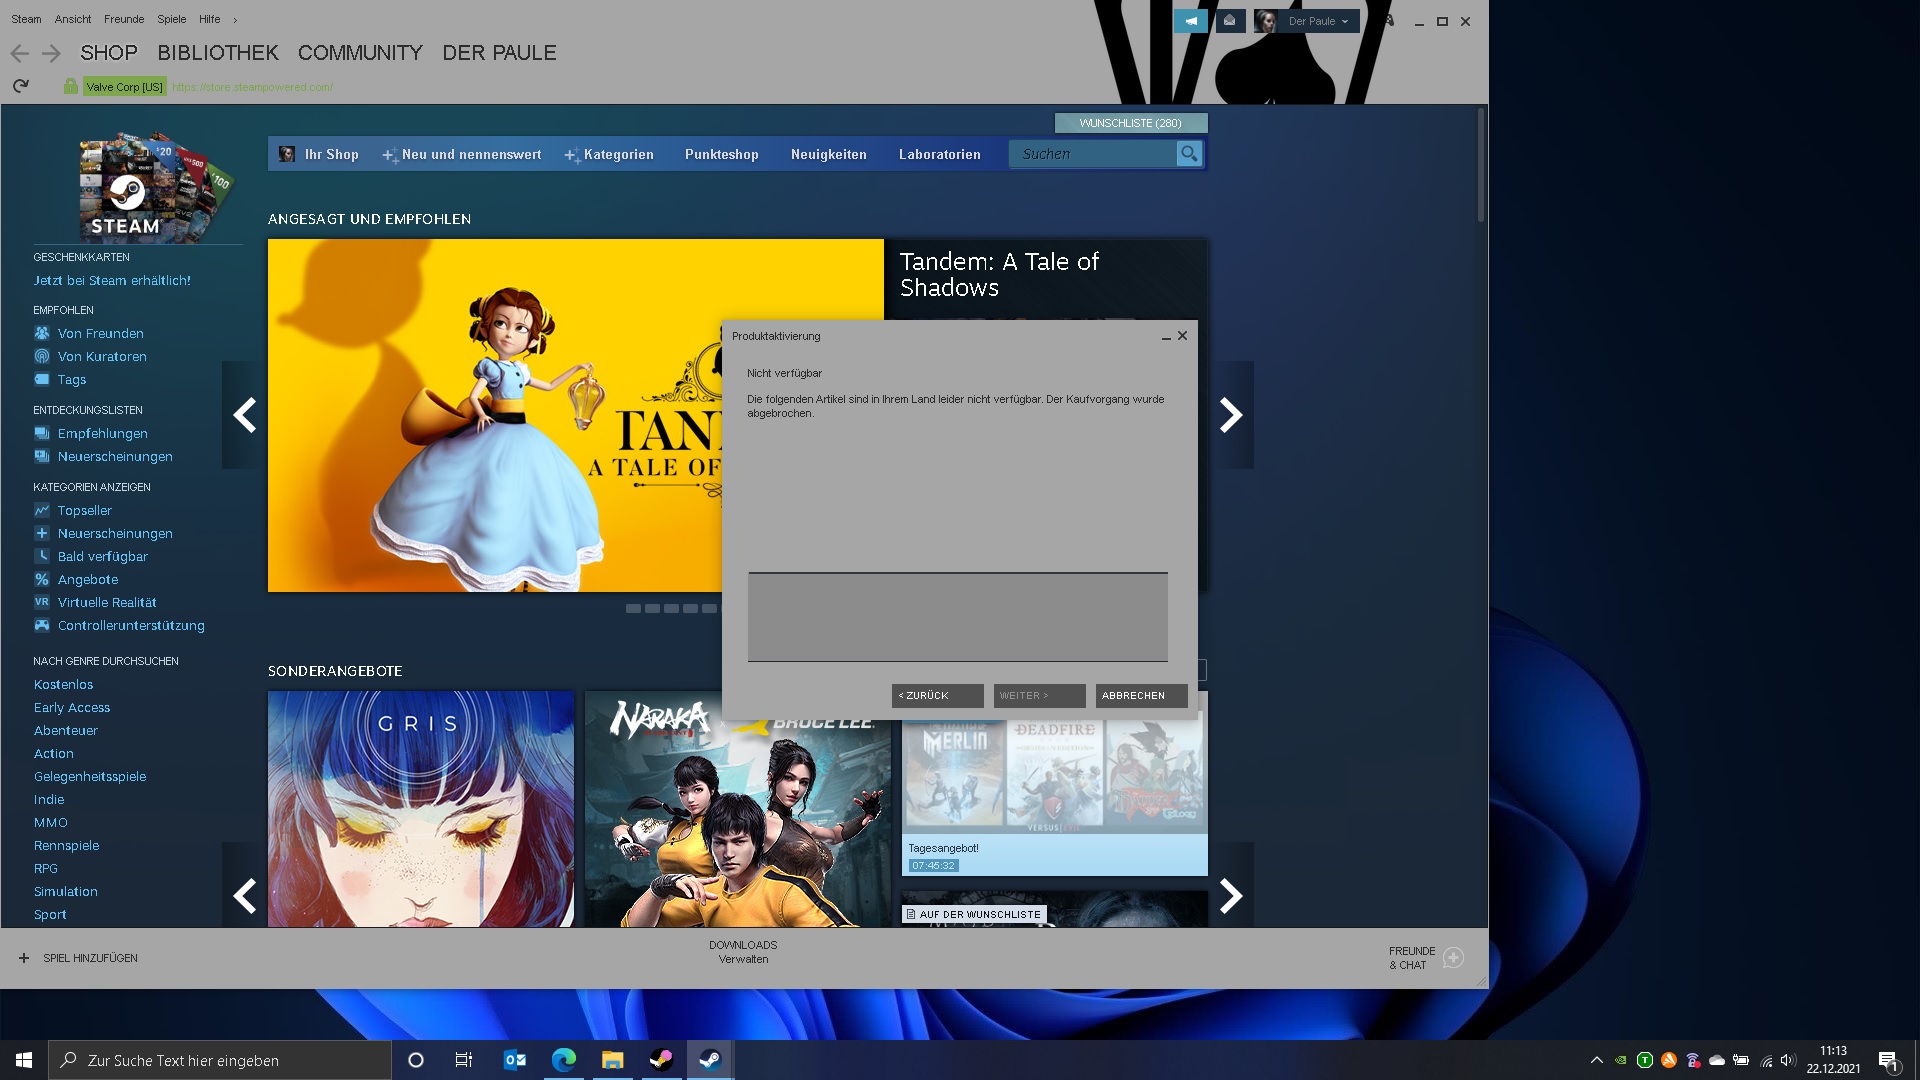Focus the Suchen store search field
This screenshot has height=1080, width=1920.
(x=1093, y=154)
